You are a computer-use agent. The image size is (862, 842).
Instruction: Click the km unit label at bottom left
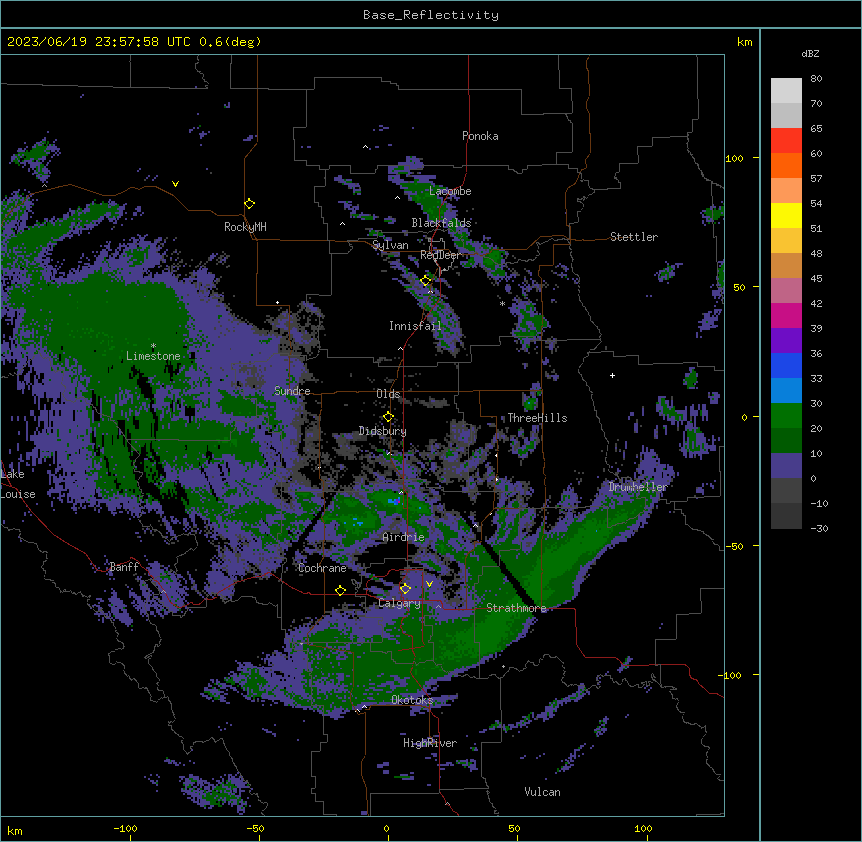click(15, 831)
